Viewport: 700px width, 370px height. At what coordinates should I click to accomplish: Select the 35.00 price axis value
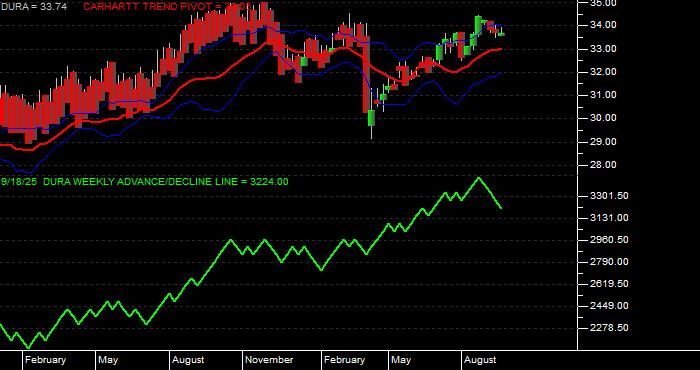coord(604,3)
